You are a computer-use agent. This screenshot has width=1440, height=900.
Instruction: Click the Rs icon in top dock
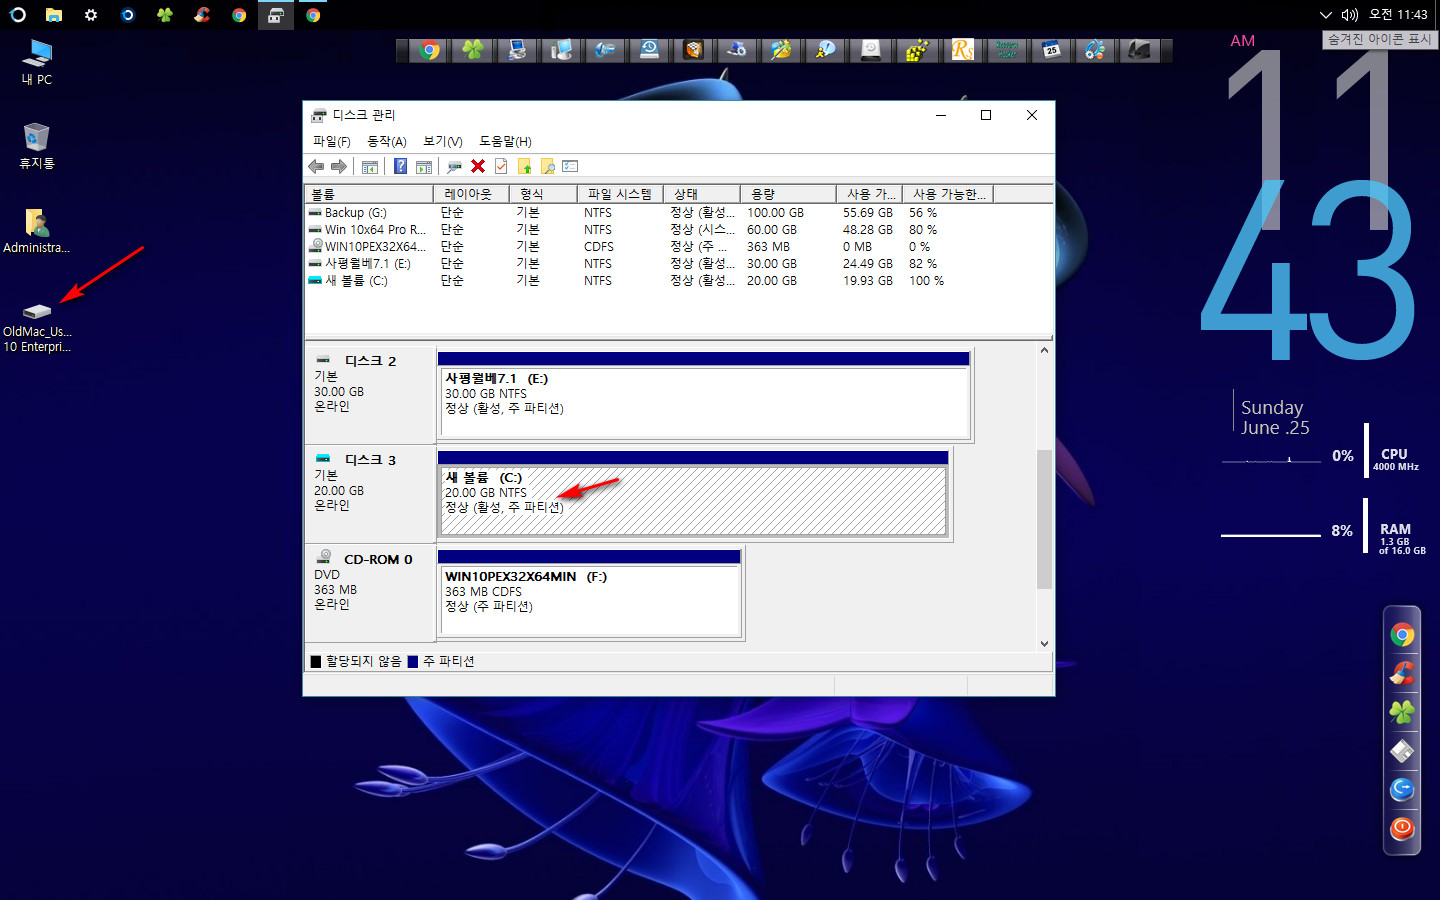pyautogui.click(x=962, y=50)
